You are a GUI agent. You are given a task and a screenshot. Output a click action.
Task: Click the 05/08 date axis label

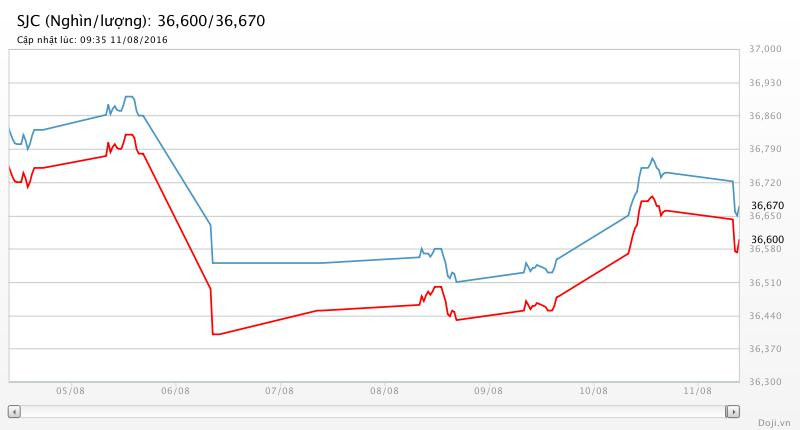pos(70,392)
